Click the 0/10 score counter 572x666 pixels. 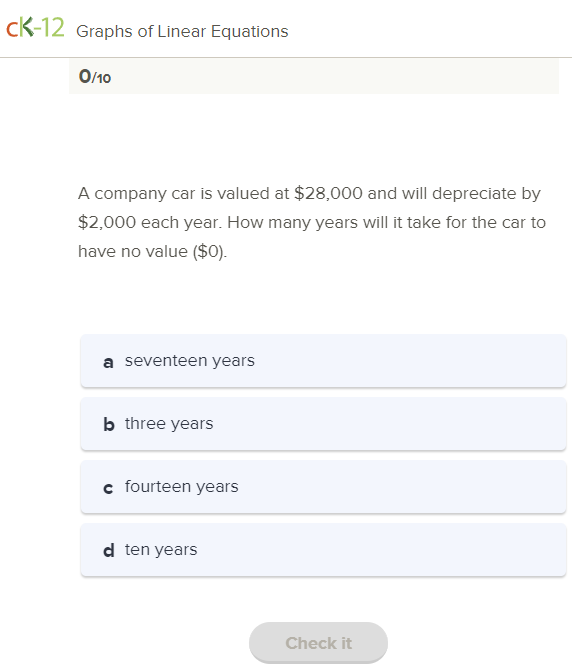(95, 77)
